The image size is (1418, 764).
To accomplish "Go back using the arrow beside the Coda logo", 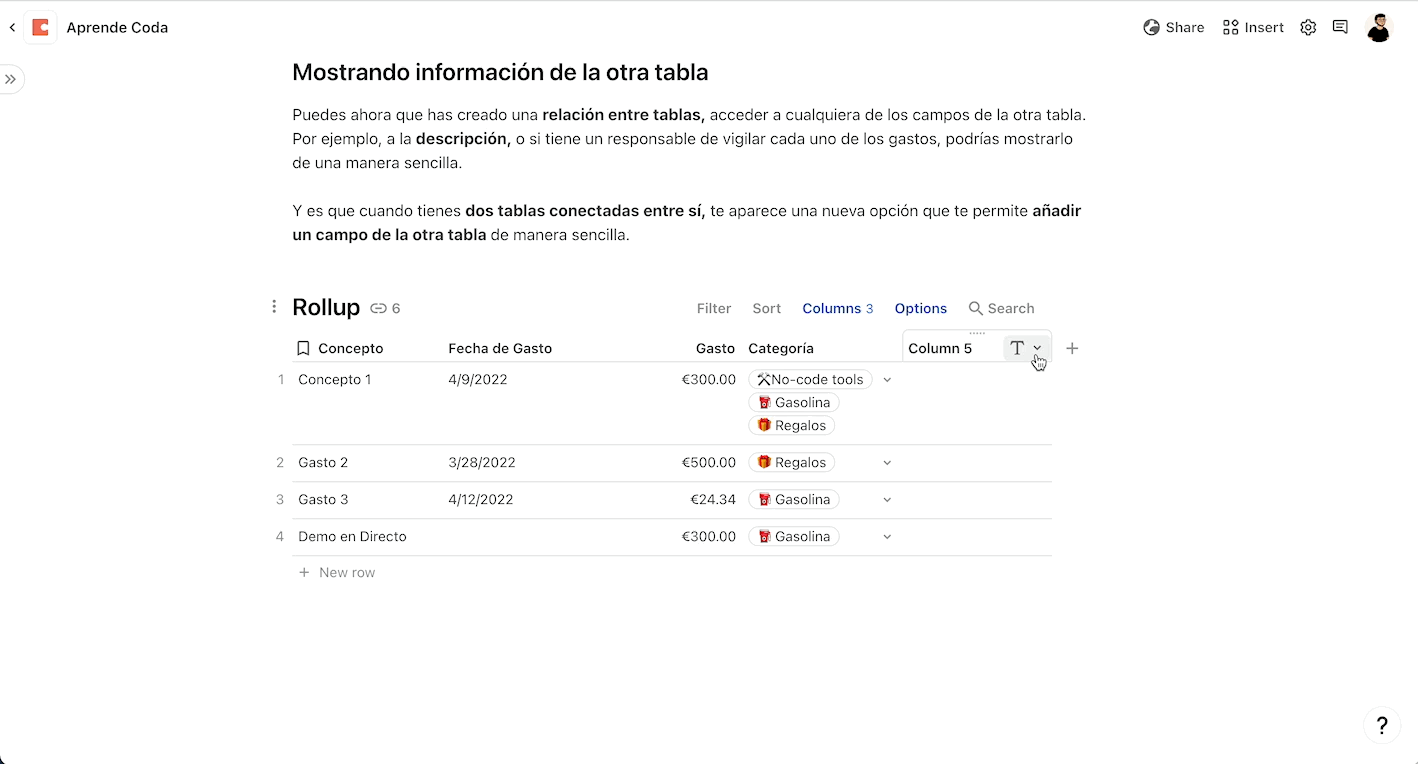I will (12, 28).
